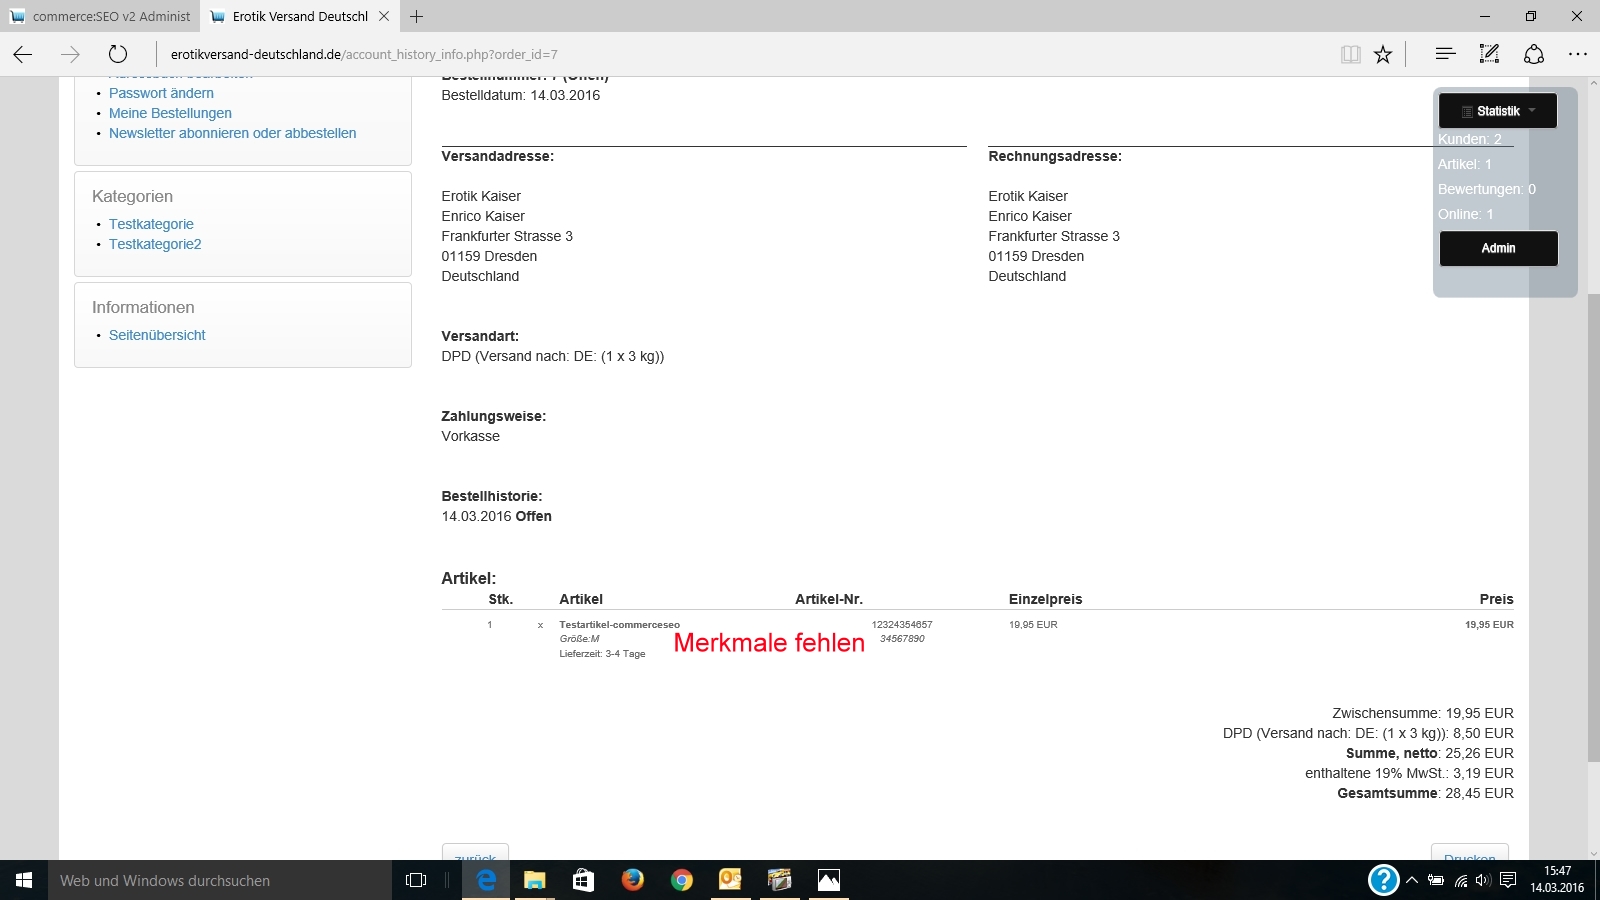Viewport: 1600px width, 900px height.
Task: Reload the page with refresh icon
Action: click(118, 54)
